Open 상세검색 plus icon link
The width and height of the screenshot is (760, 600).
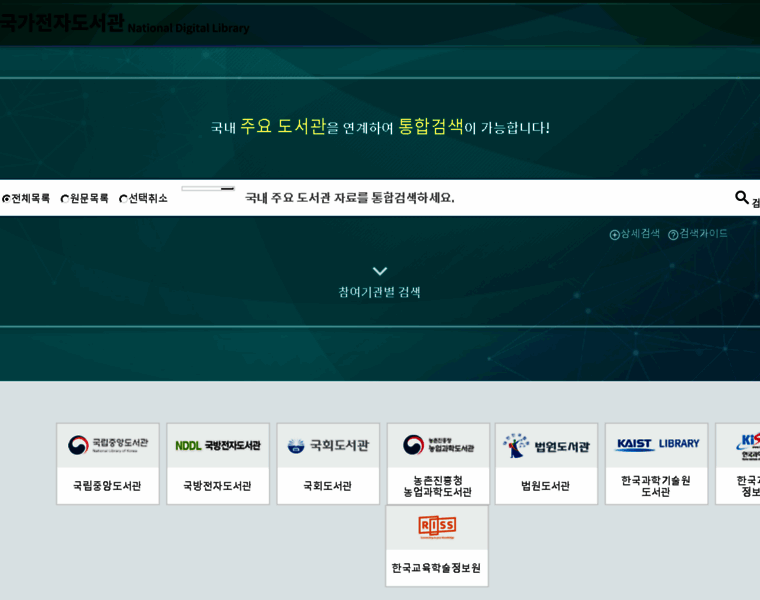tap(634, 234)
